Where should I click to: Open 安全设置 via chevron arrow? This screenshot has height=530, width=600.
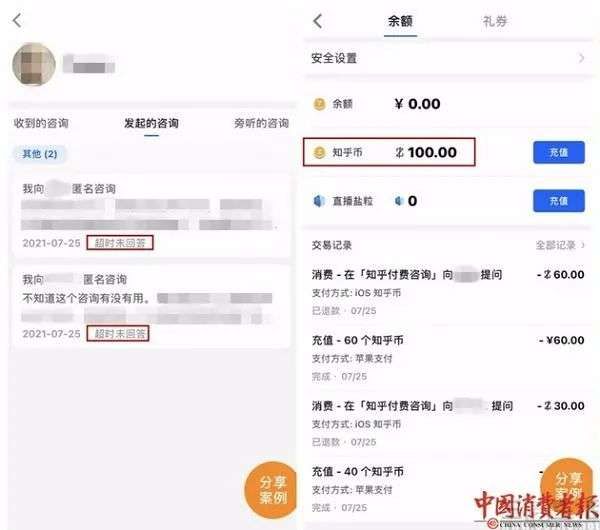click(581, 58)
